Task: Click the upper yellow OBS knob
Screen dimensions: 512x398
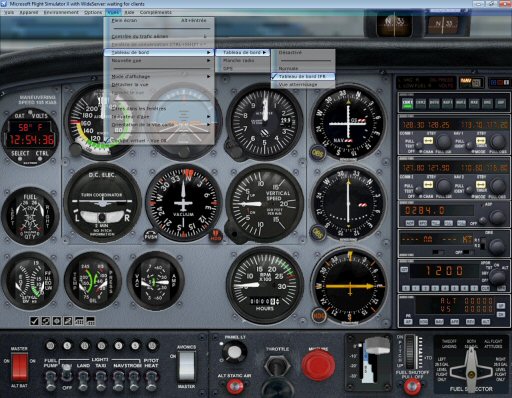Action: click(x=318, y=153)
